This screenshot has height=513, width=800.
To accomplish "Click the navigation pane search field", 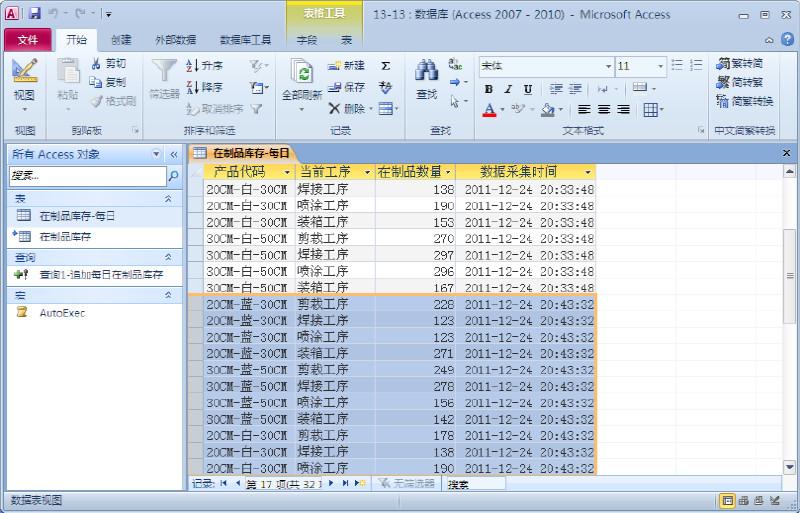I will click(87, 176).
